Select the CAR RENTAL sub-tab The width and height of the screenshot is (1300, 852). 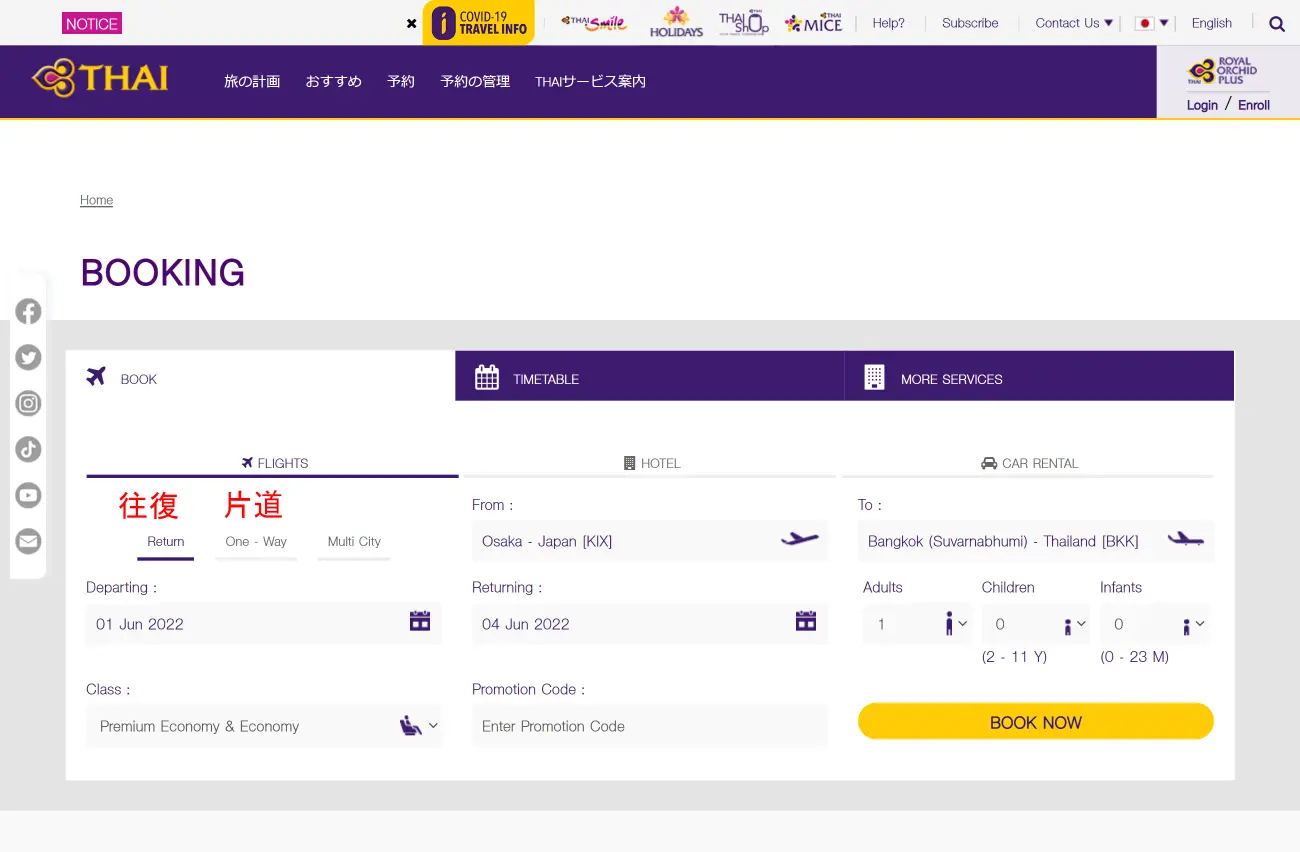(x=1028, y=463)
